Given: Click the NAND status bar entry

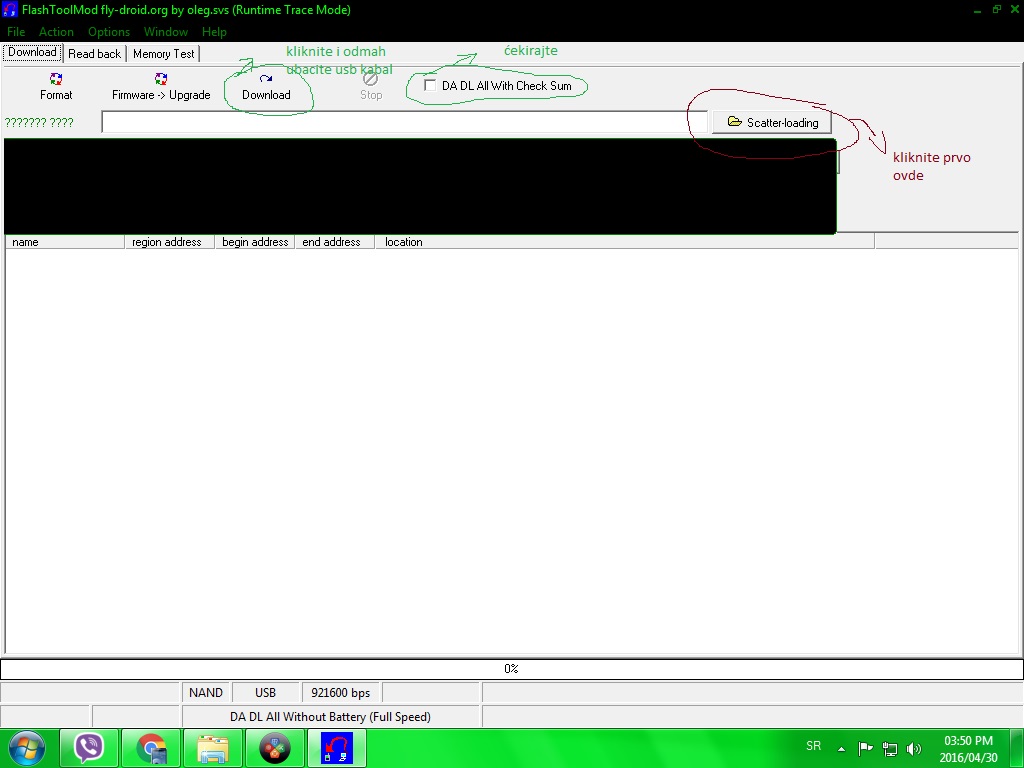Looking at the screenshot, I should tap(206, 693).
